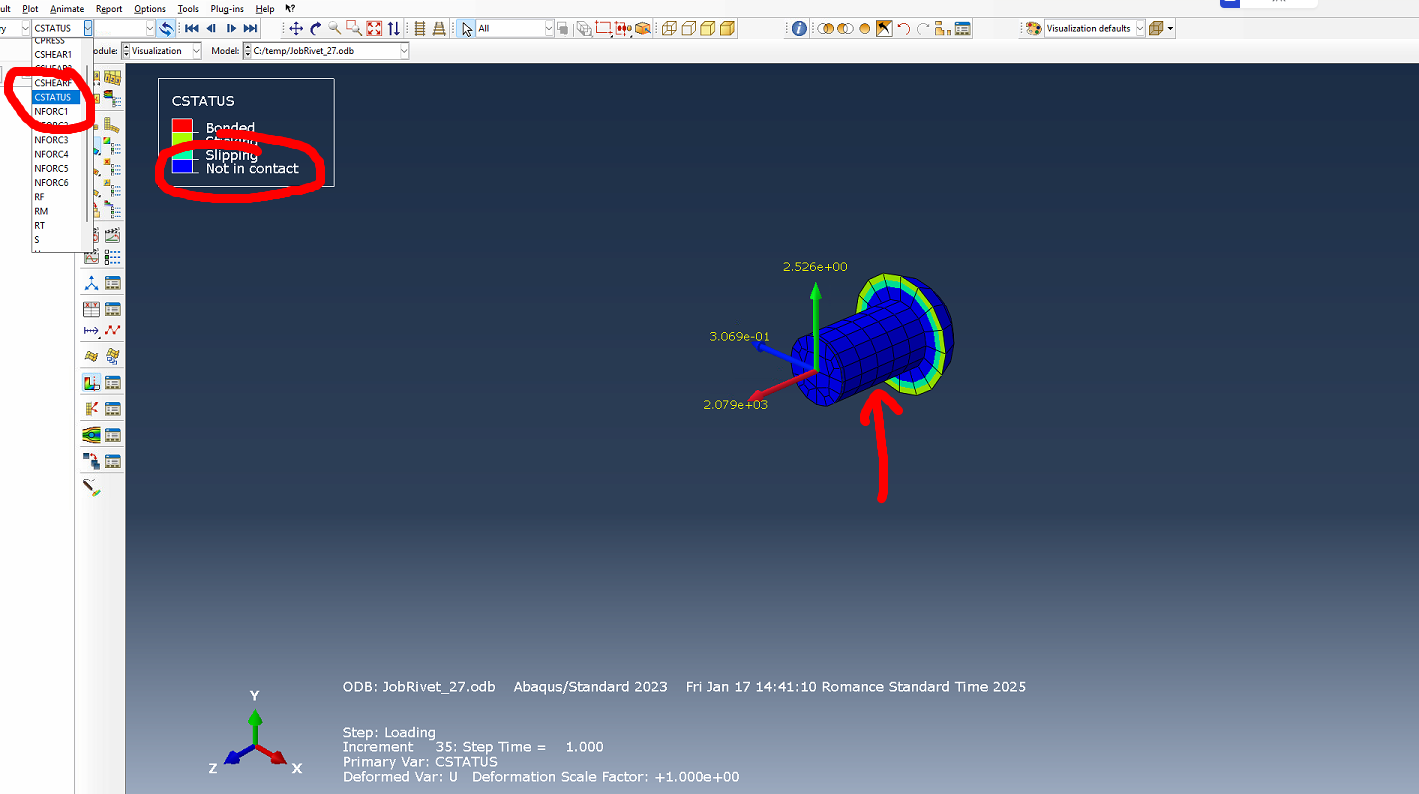This screenshot has height=794, width=1419.
Task: Select NFORC4 in the variable list
Action: click(x=52, y=154)
